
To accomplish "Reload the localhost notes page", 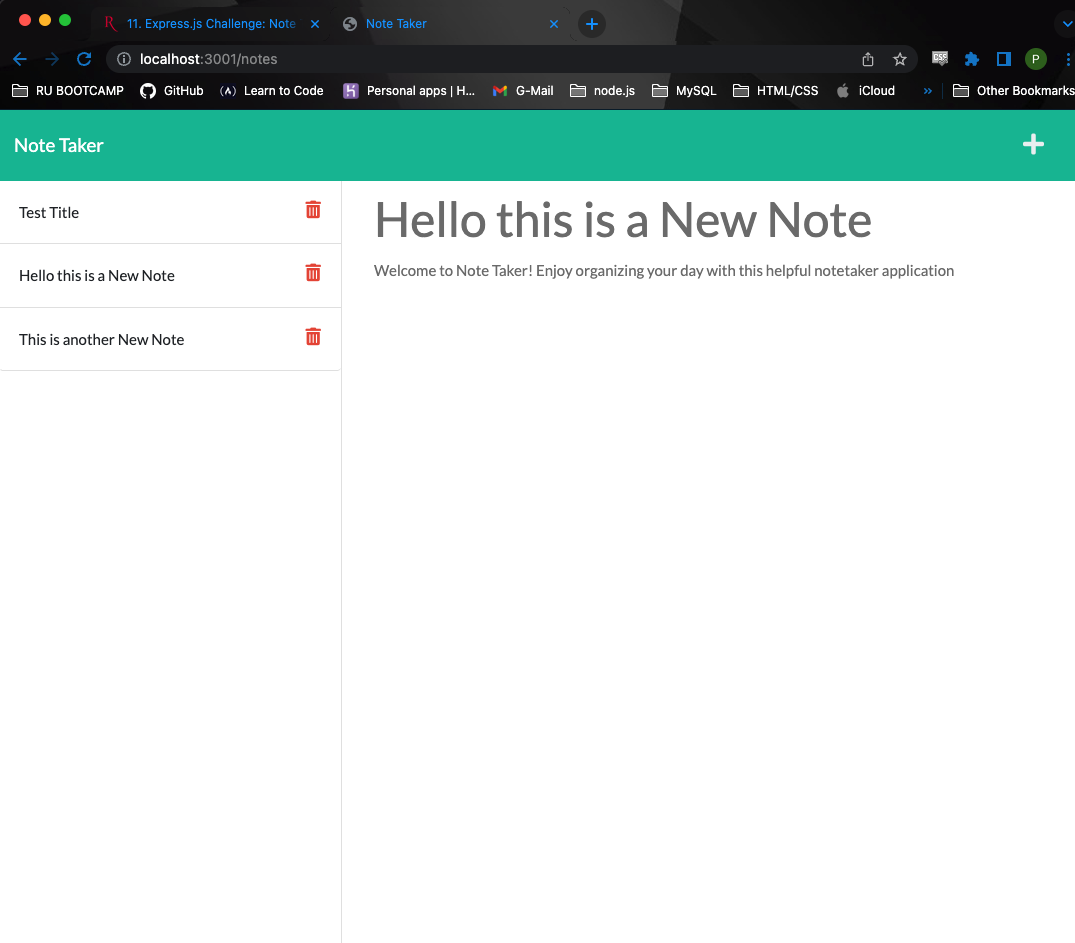I will 84,59.
